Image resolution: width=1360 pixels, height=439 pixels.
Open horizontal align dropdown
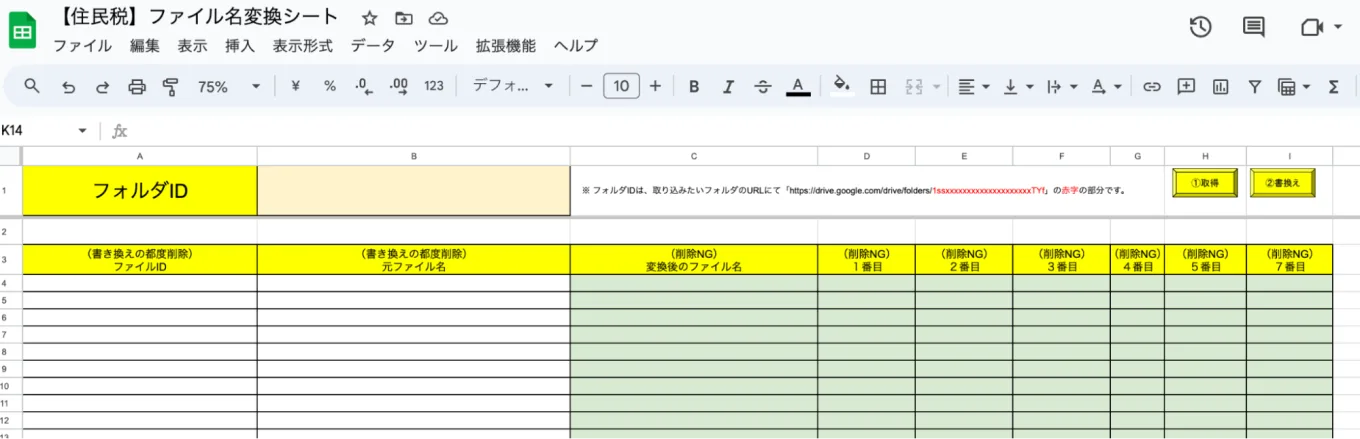[974, 87]
